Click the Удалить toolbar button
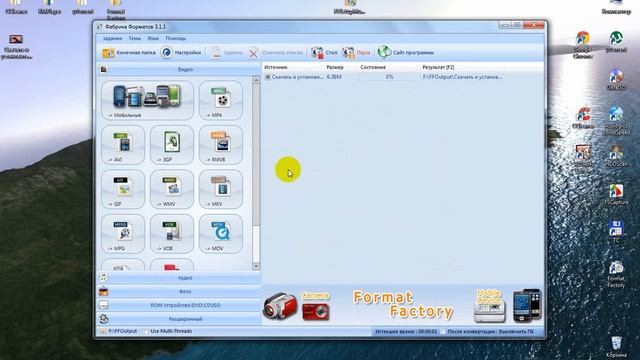The width and height of the screenshot is (640, 360). point(227,53)
